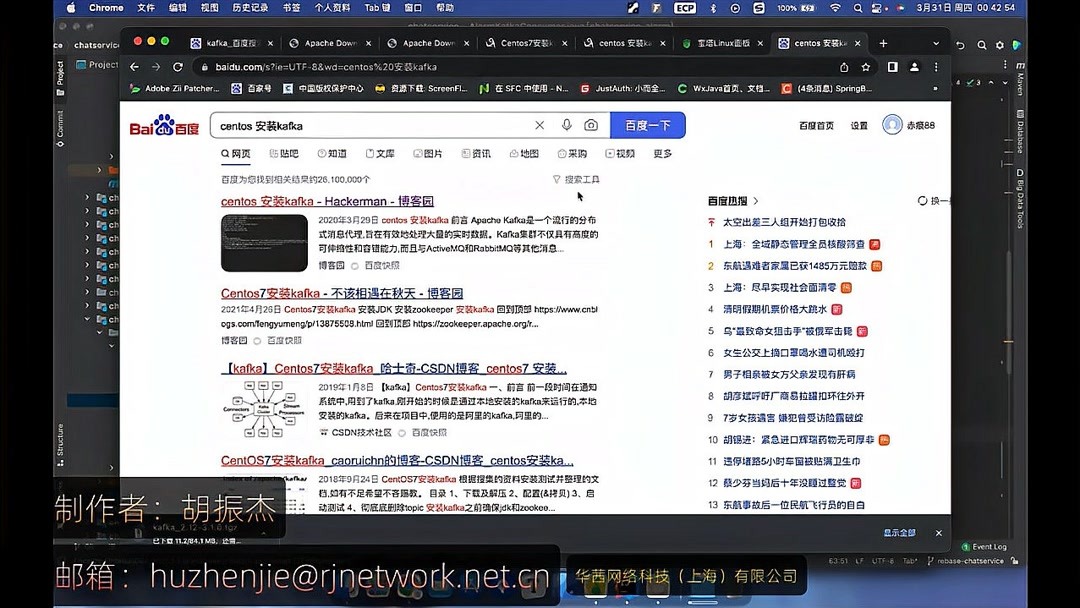
Task: Open Chrome's three-dot menu
Action: 937,67
